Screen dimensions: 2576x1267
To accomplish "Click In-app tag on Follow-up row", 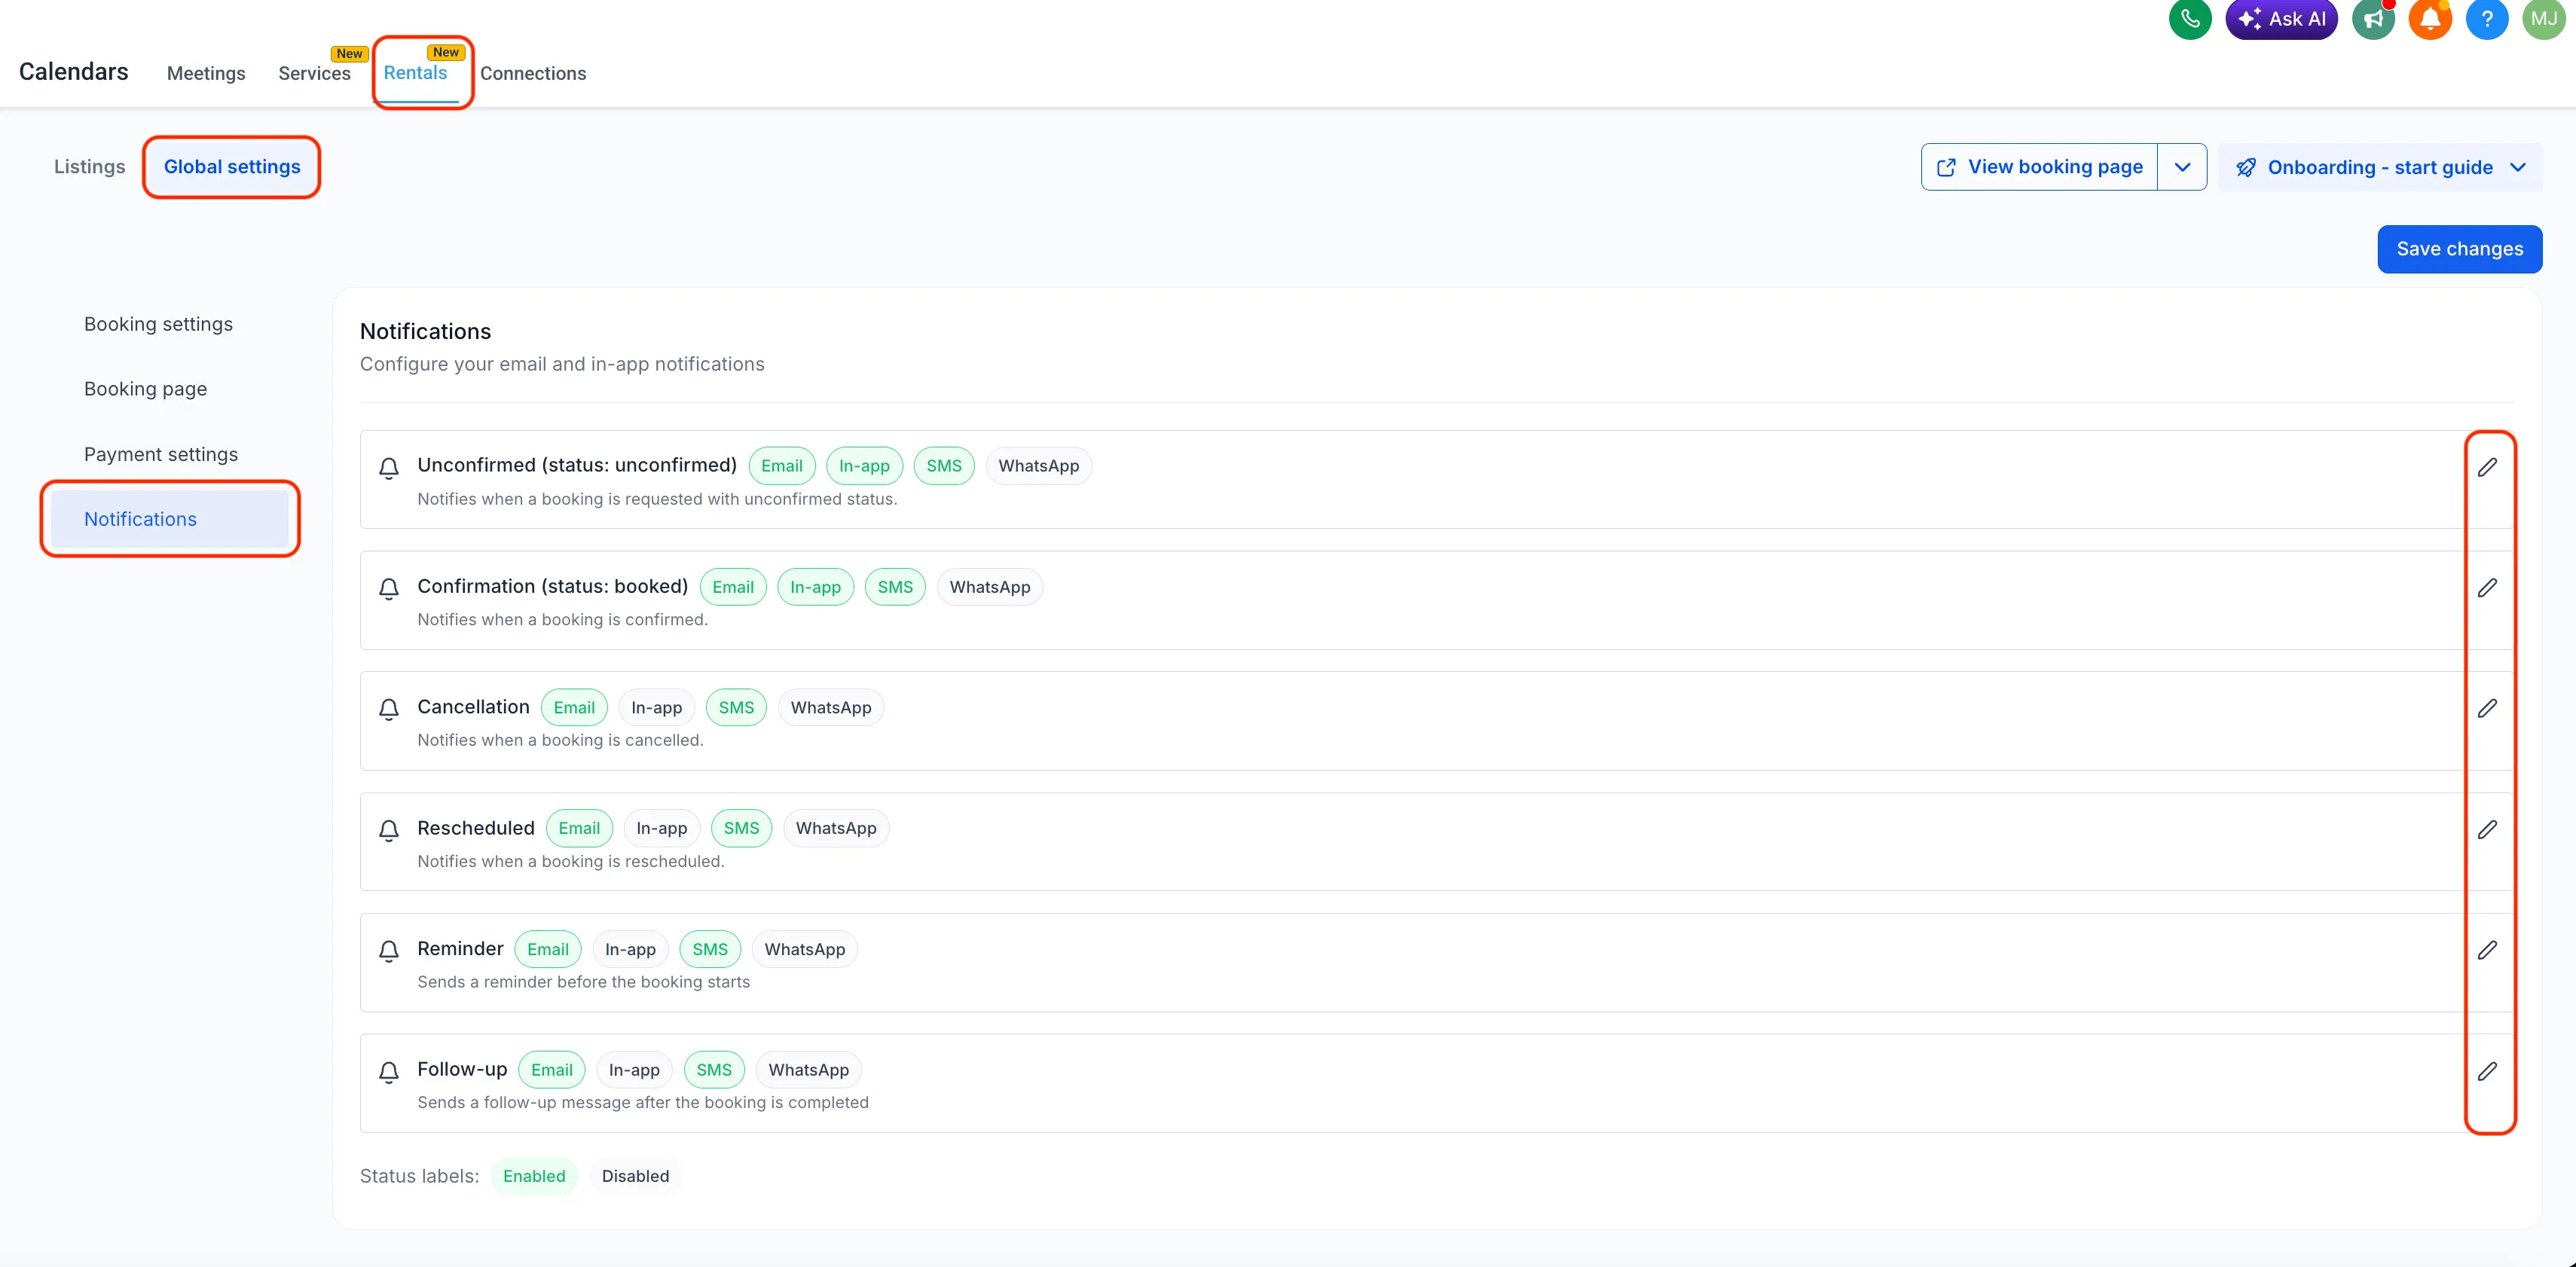I will (634, 1070).
